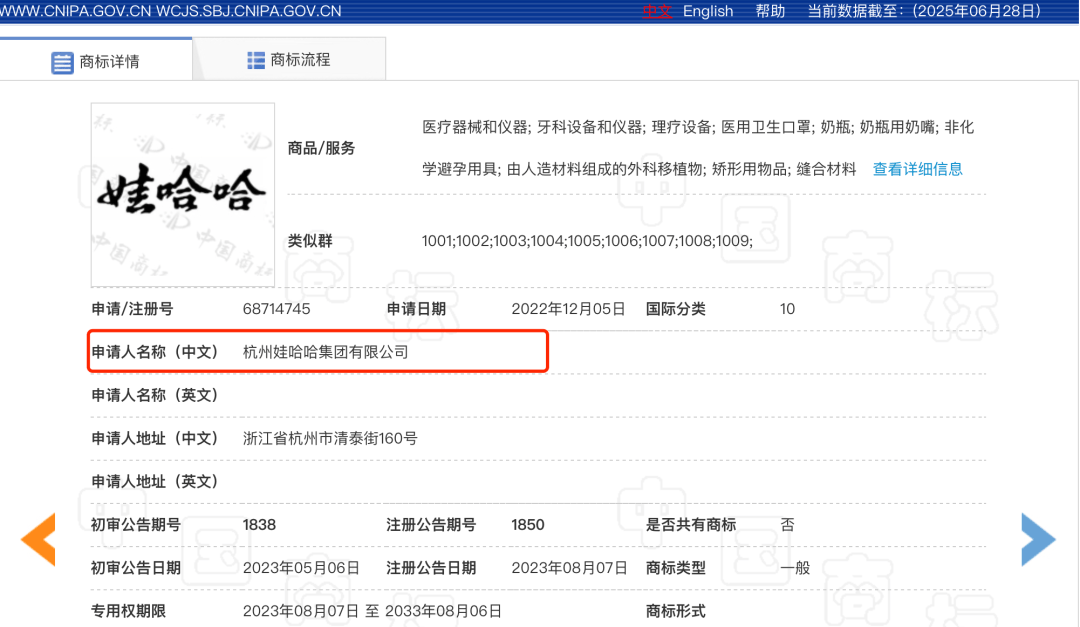Image resolution: width=1080 pixels, height=627 pixels.
Task: Click the blue next-record right arrow
Action: click(1038, 540)
